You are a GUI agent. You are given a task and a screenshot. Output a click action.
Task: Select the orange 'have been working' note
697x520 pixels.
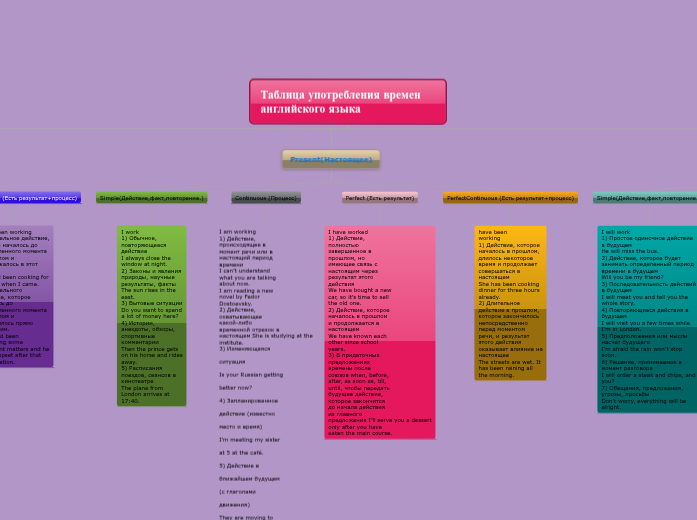click(x=510, y=265)
